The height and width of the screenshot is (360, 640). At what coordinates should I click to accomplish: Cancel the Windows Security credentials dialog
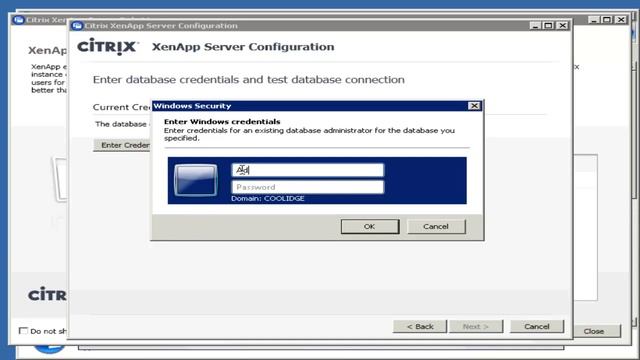436,227
